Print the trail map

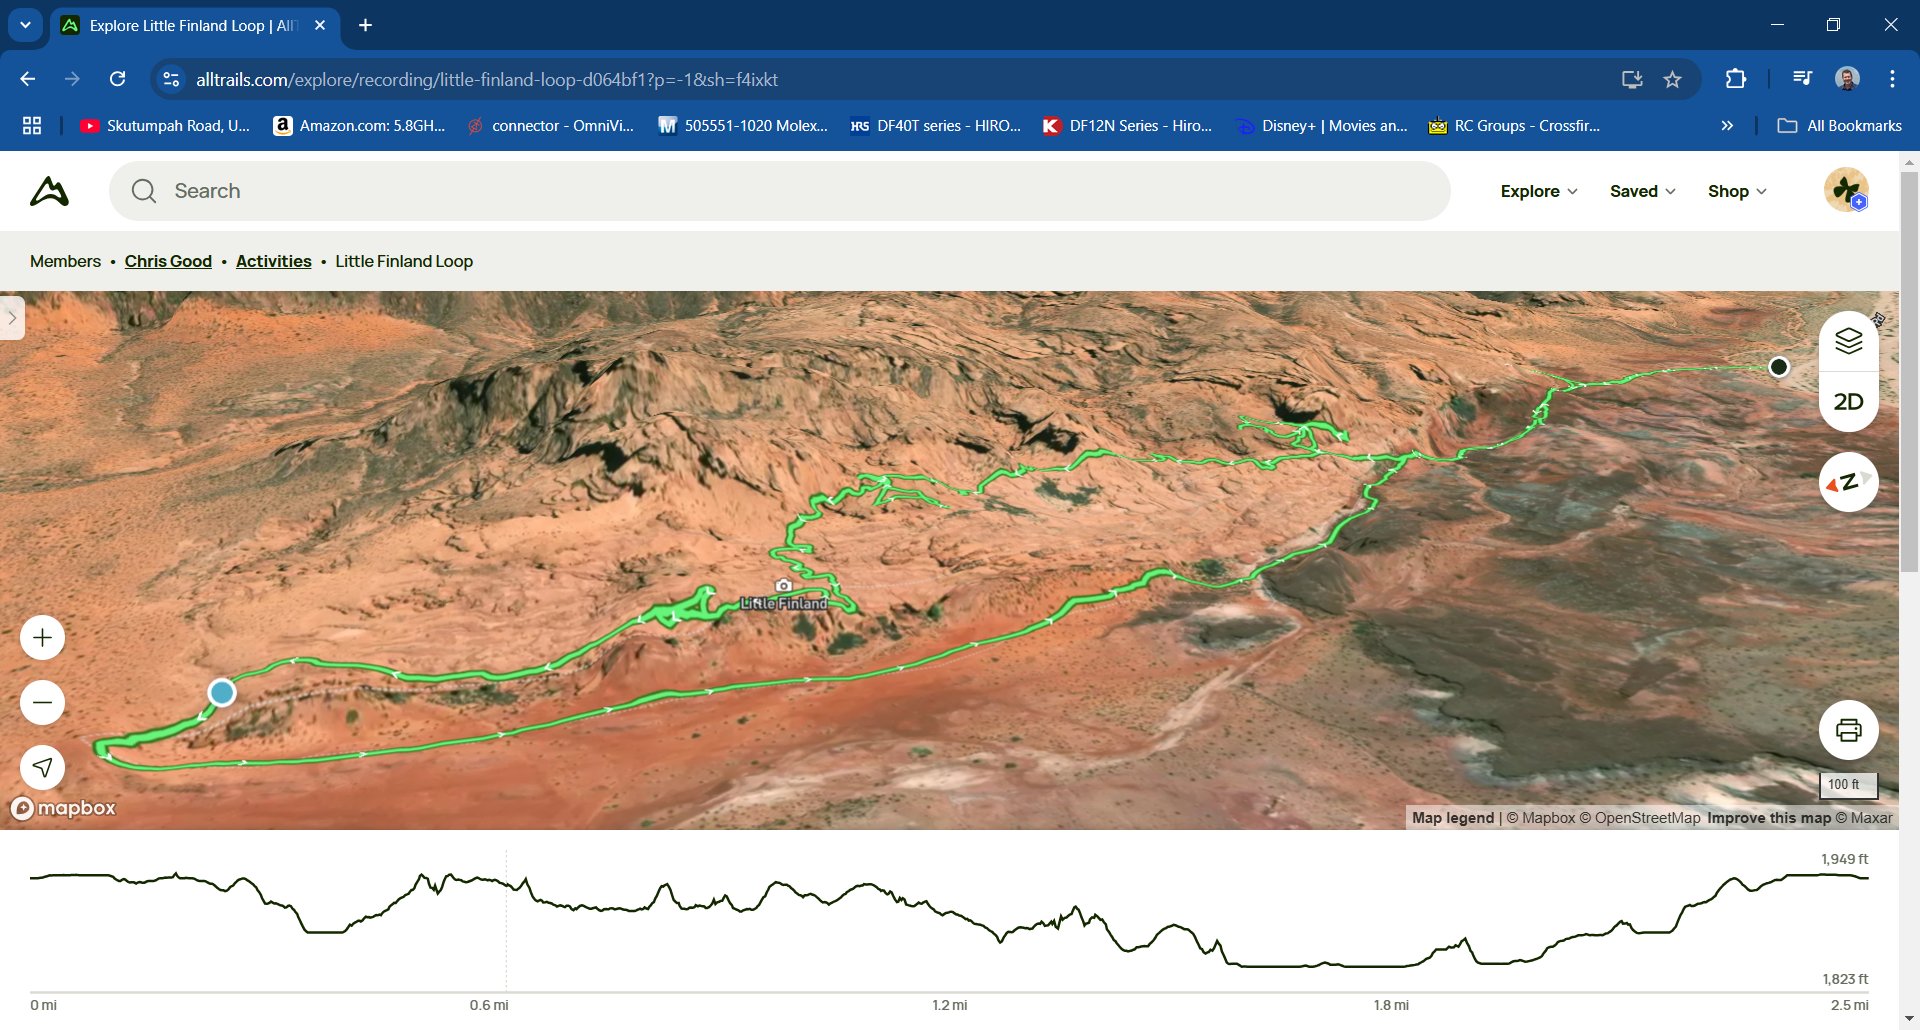coord(1848,730)
